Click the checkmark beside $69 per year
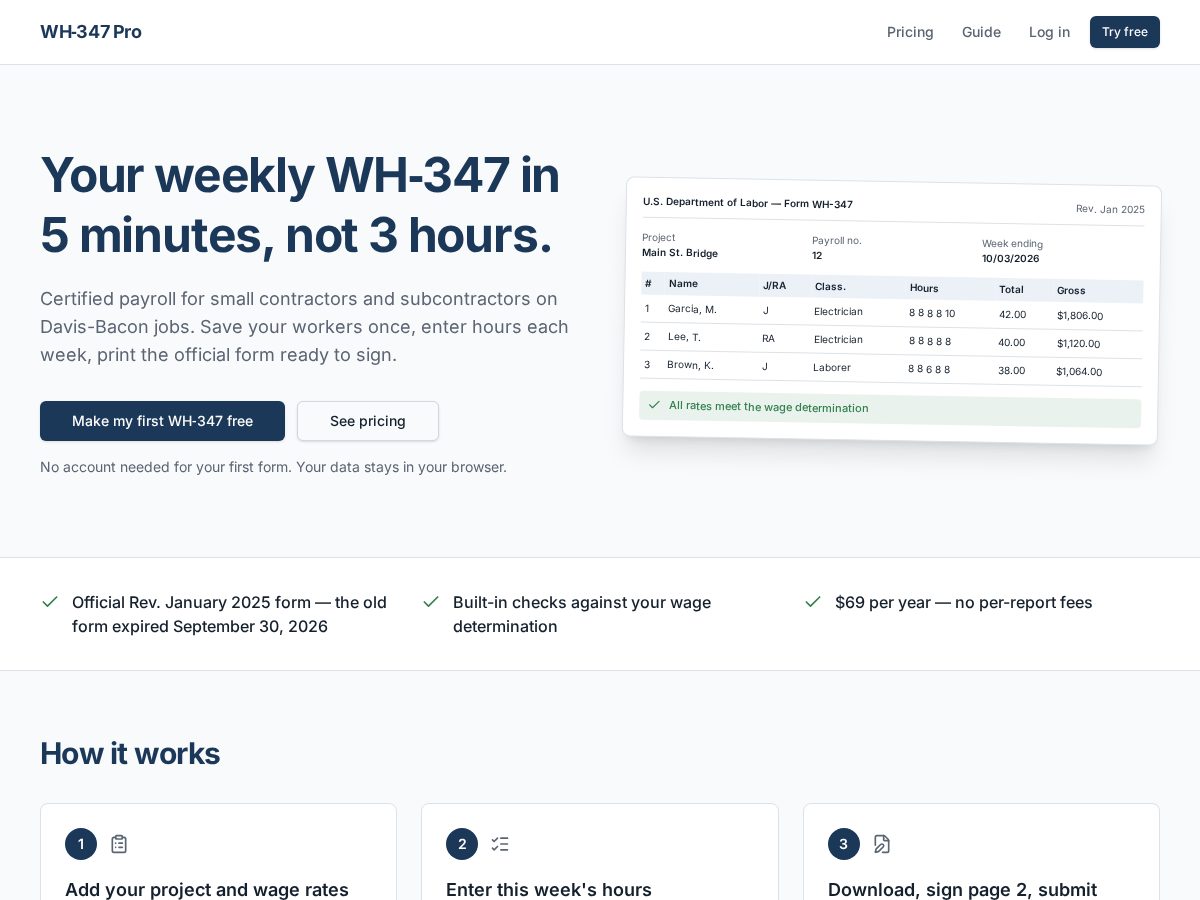Screen dimensions: 1200x900 pos(813,602)
